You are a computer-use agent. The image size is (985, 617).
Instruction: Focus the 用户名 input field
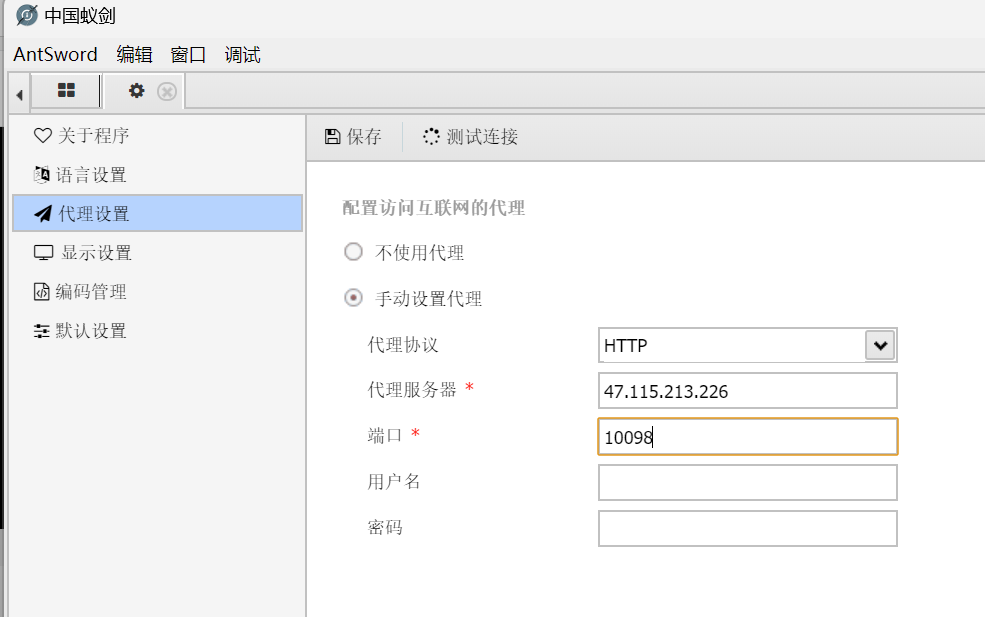coord(748,483)
